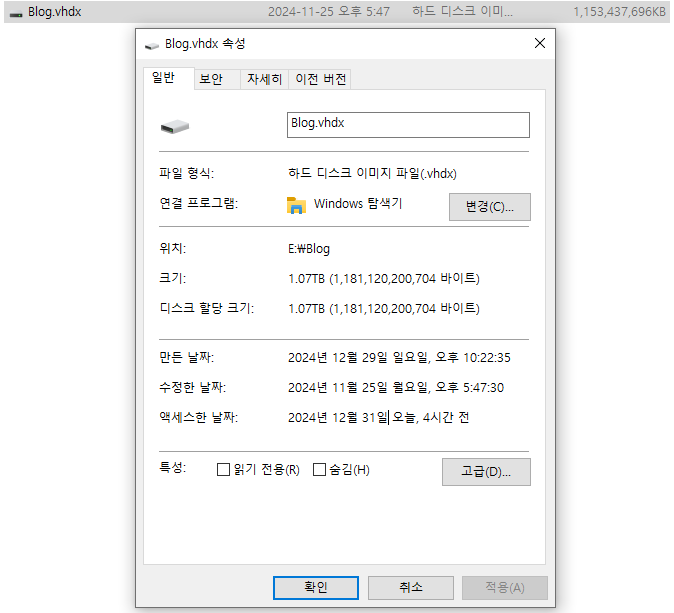Open the 자세히 tab
This screenshot has height=613, width=674.
pyautogui.click(x=264, y=79)
